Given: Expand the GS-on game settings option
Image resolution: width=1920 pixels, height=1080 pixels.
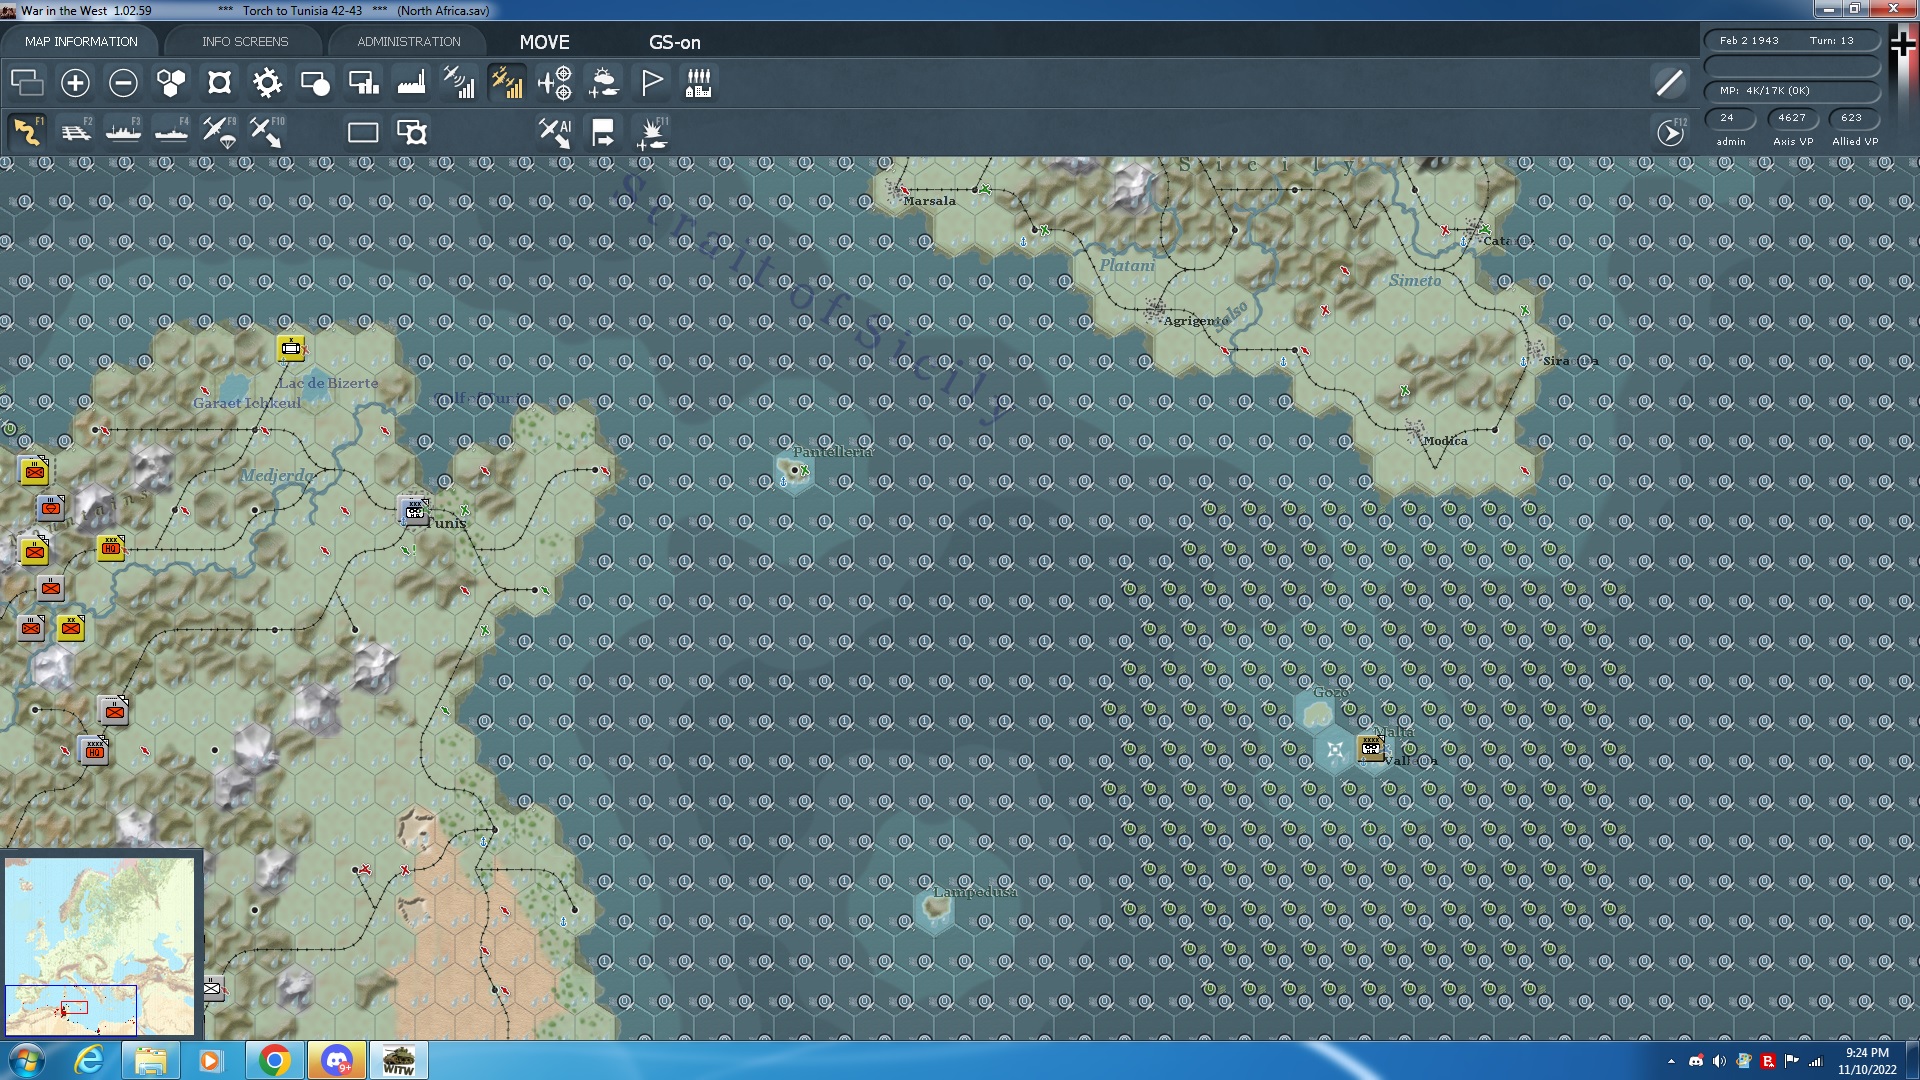Looking at the screenshot, I should tap(675, 43).
